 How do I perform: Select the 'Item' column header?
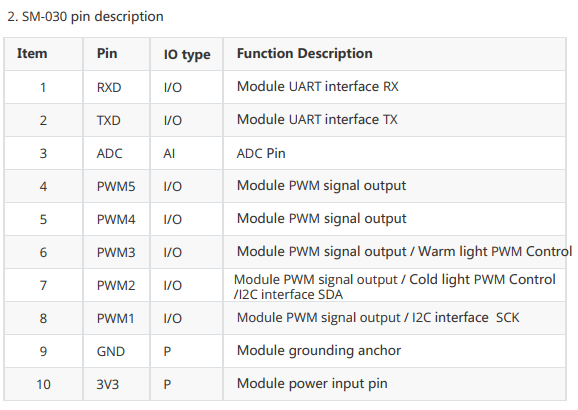click(32, 53)
